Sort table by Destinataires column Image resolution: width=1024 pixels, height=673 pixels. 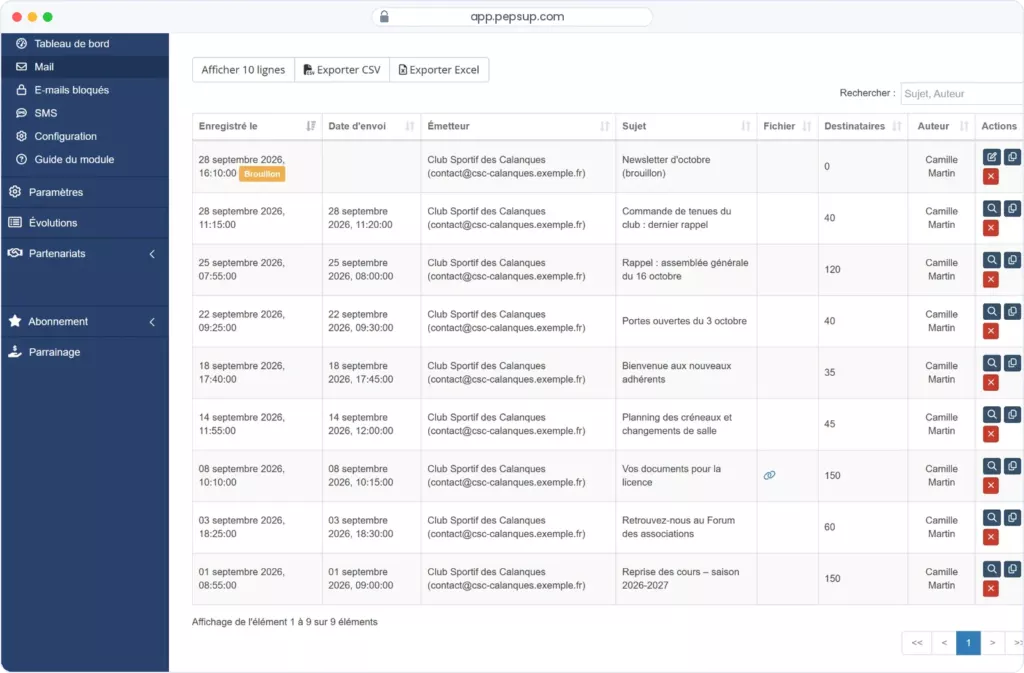point(863,126)
